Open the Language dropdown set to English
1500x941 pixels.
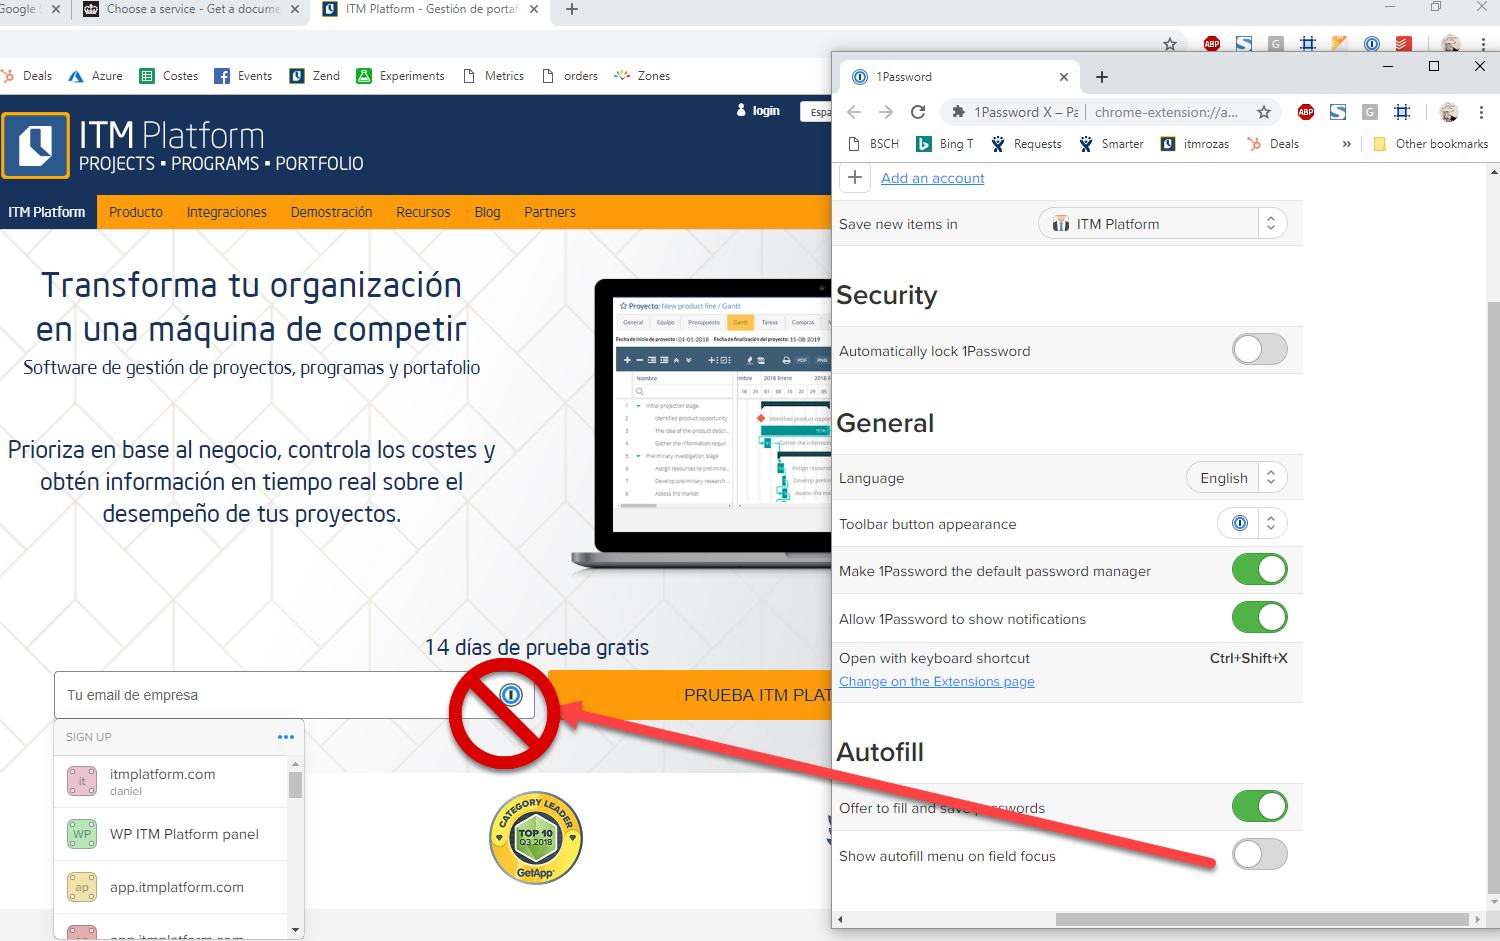(1237, 477)
